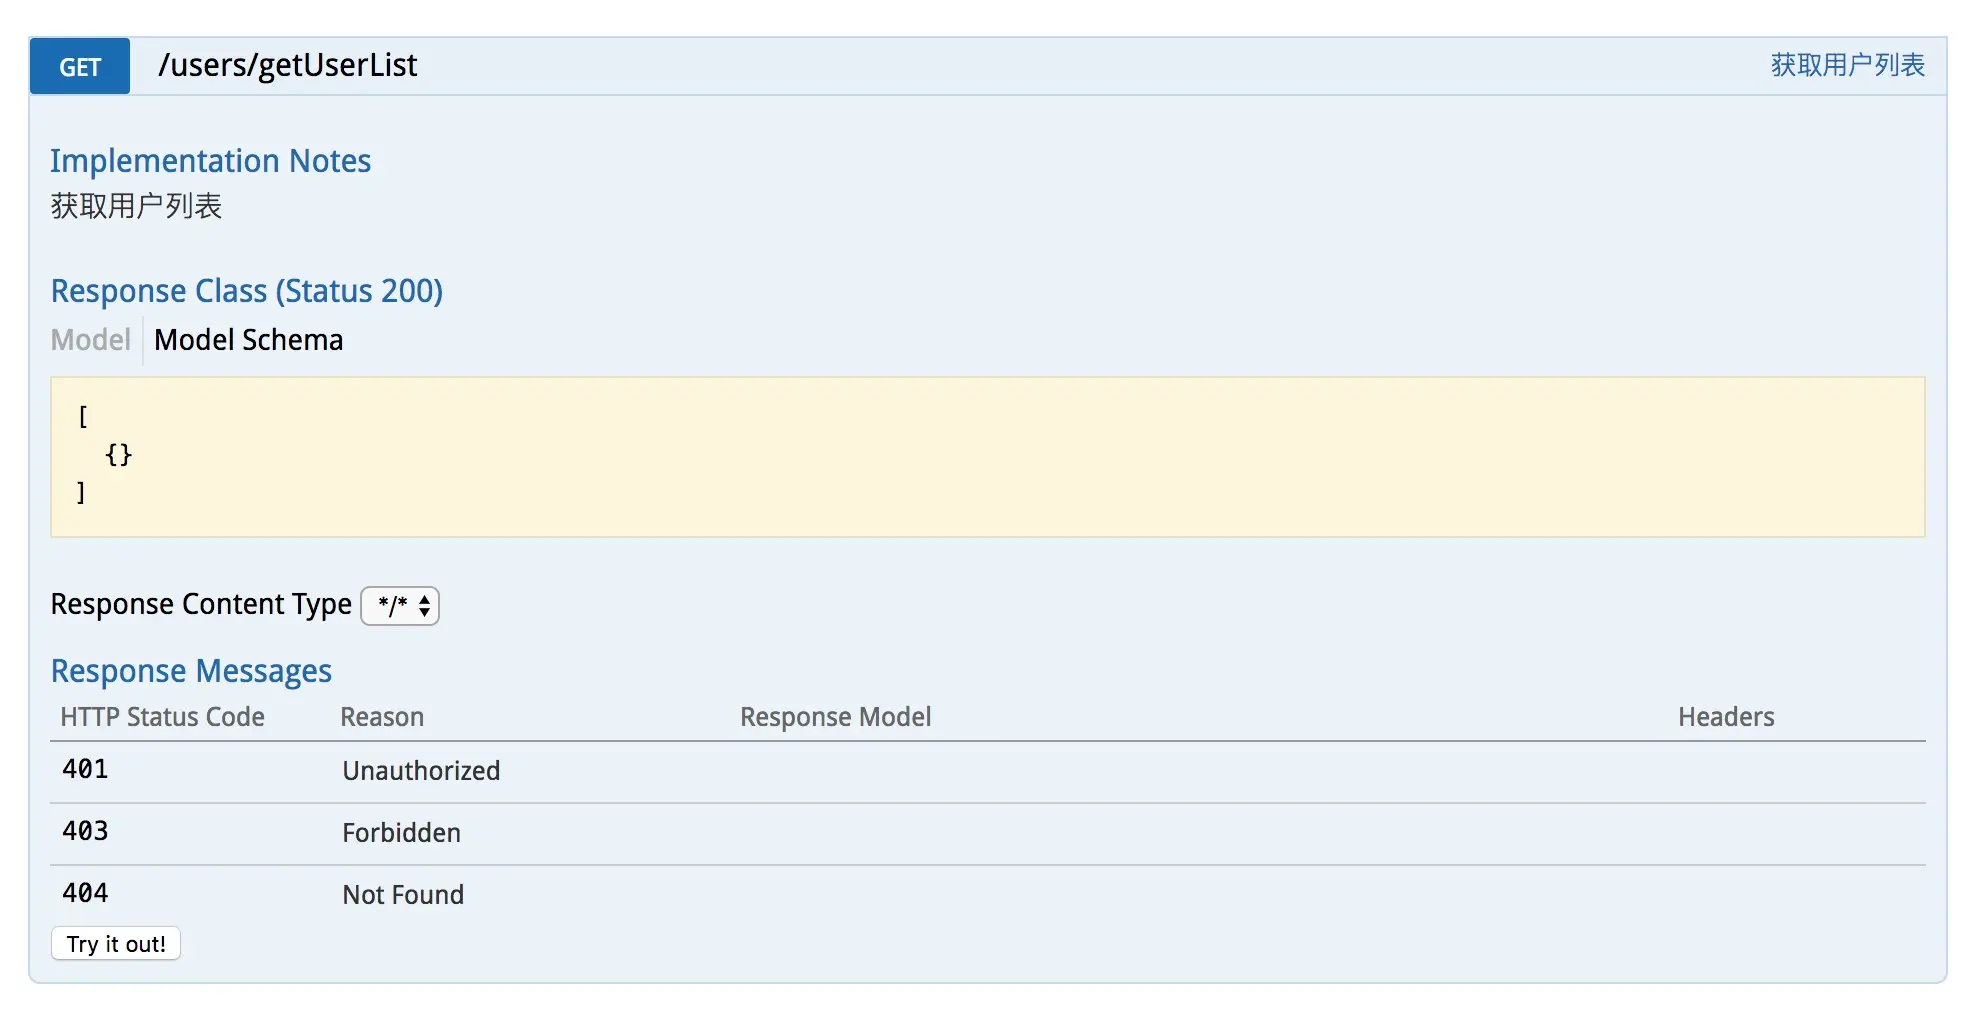1970x1024 pixels.
Task: Select the 403 status code cell
Action: click(85, 831)
